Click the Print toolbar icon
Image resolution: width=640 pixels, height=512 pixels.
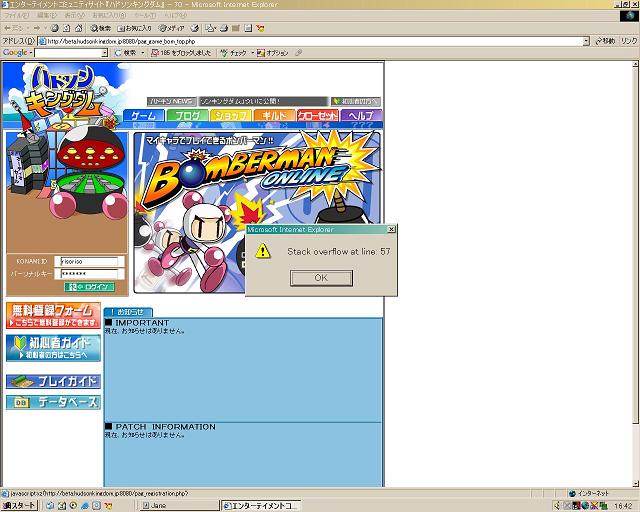pyautogui.click(x=224, y=28)
